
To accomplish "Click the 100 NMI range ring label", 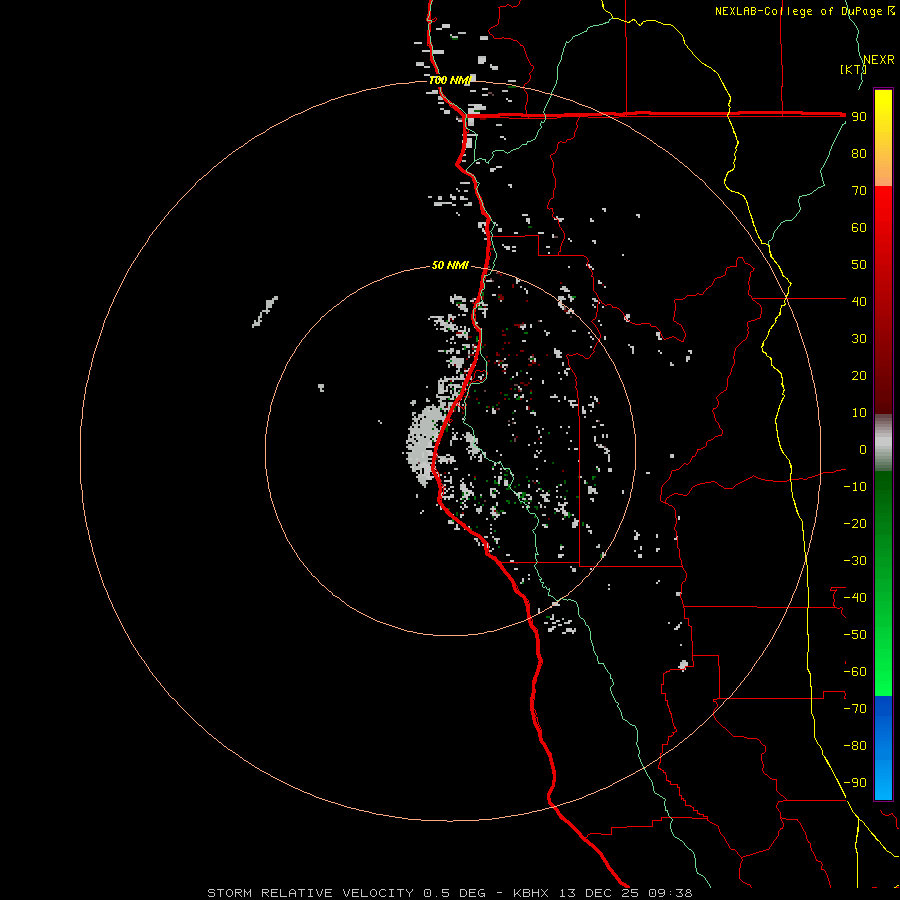I will click(x=449, y=80).
